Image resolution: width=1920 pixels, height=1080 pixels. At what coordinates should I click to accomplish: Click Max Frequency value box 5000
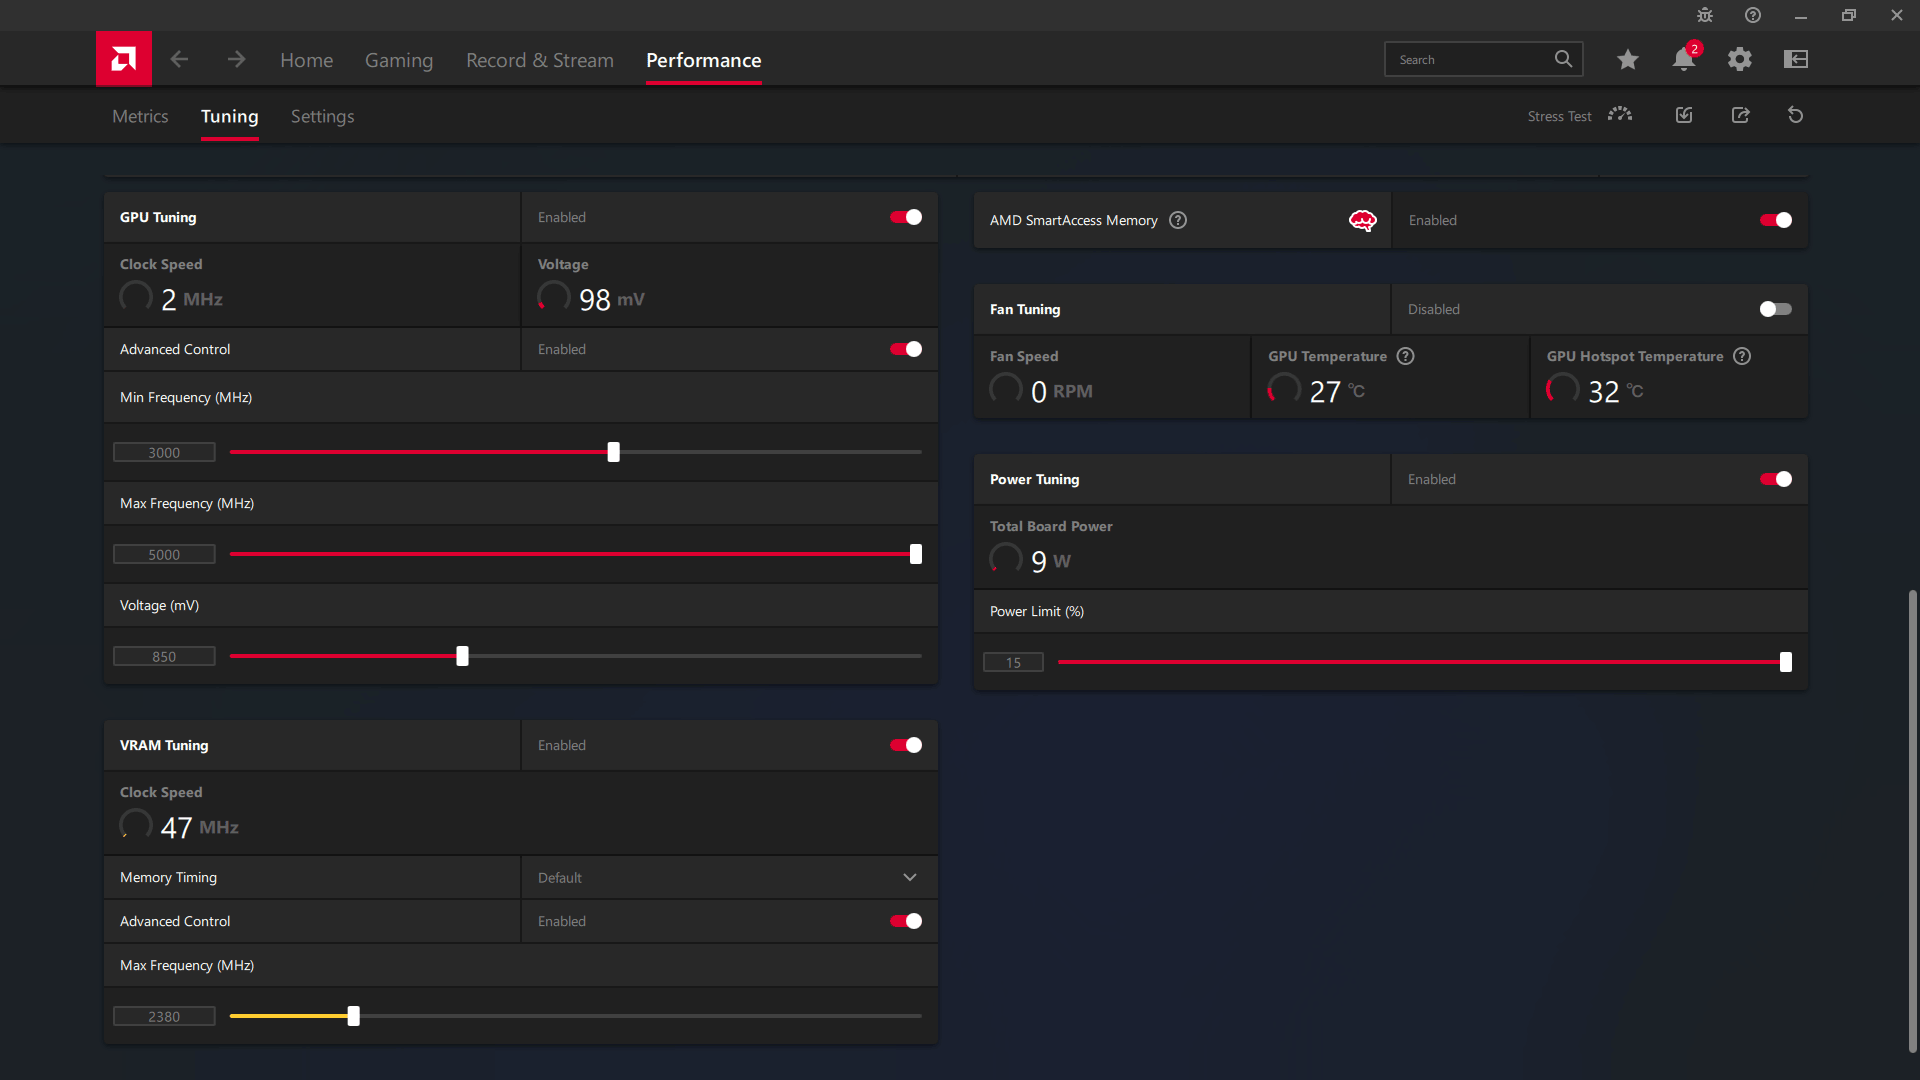coord(164,554)
